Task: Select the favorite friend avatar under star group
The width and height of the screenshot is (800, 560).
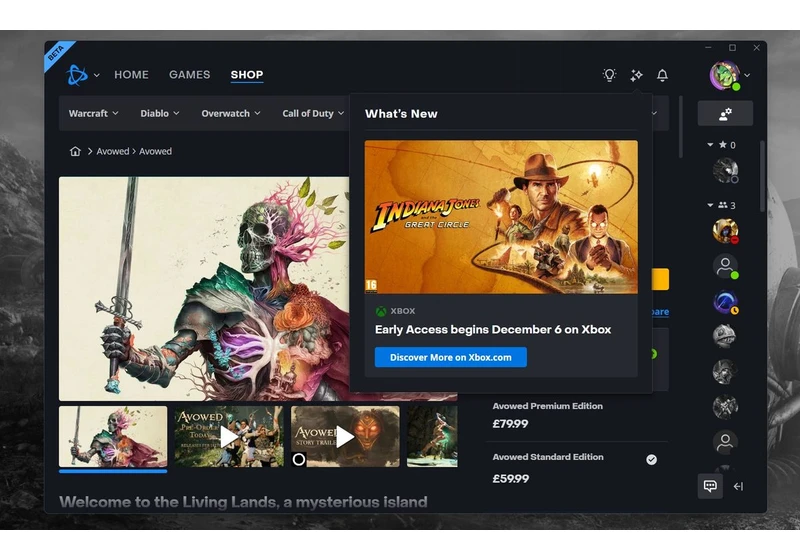Action: tap(725, 170)
